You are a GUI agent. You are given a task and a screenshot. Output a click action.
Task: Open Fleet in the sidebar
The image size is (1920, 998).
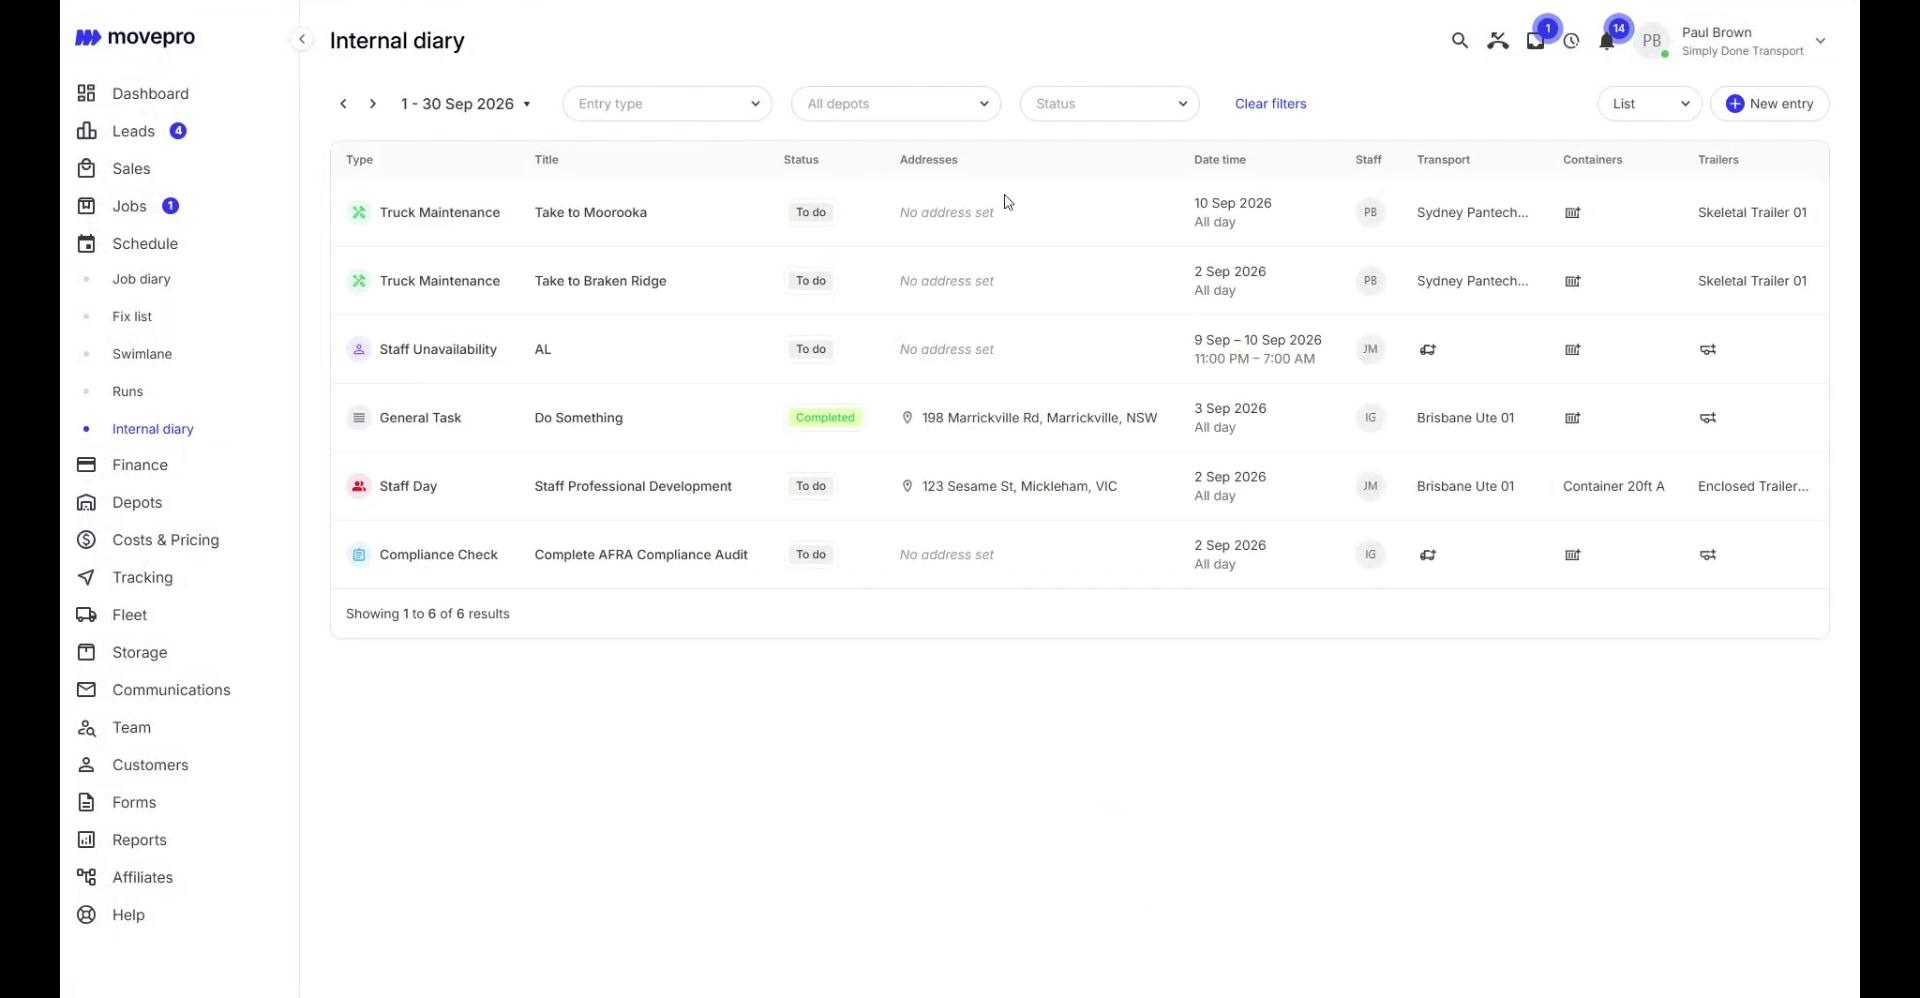pos(129,615)
